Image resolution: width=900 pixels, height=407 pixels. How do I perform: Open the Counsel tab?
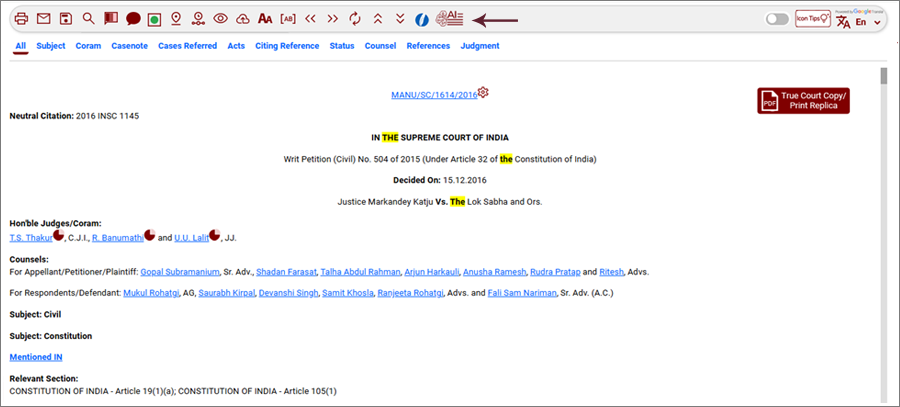381,46
